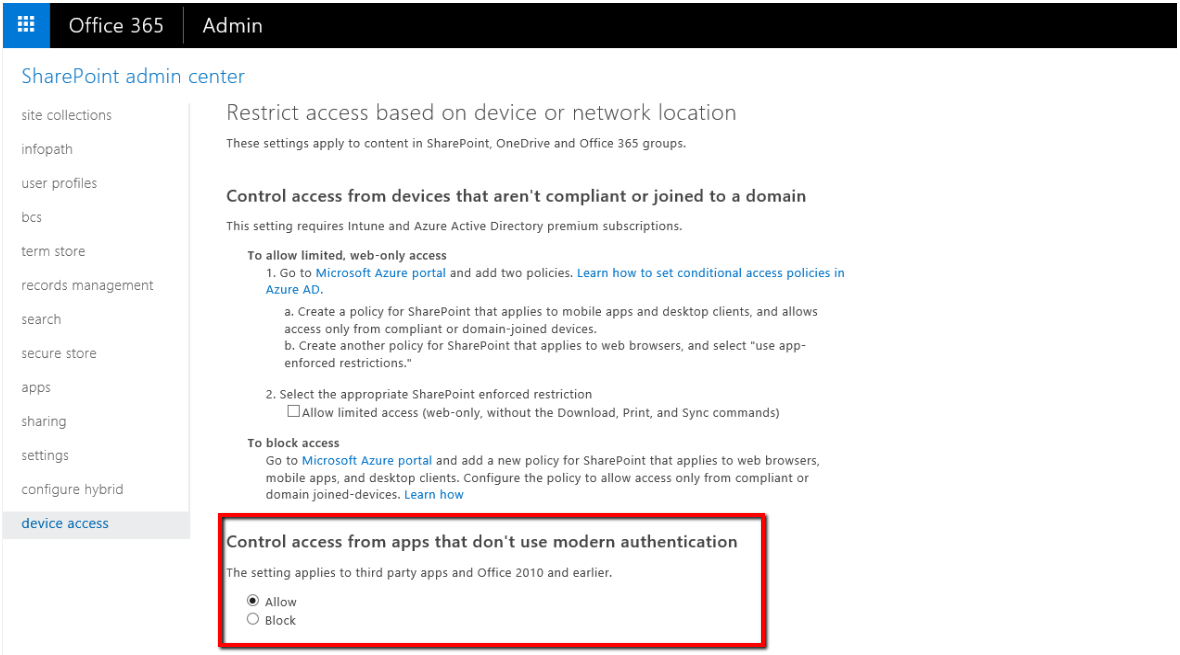
Task: Open Microsoft Azure portal link under block access
Action: (366, 460)
